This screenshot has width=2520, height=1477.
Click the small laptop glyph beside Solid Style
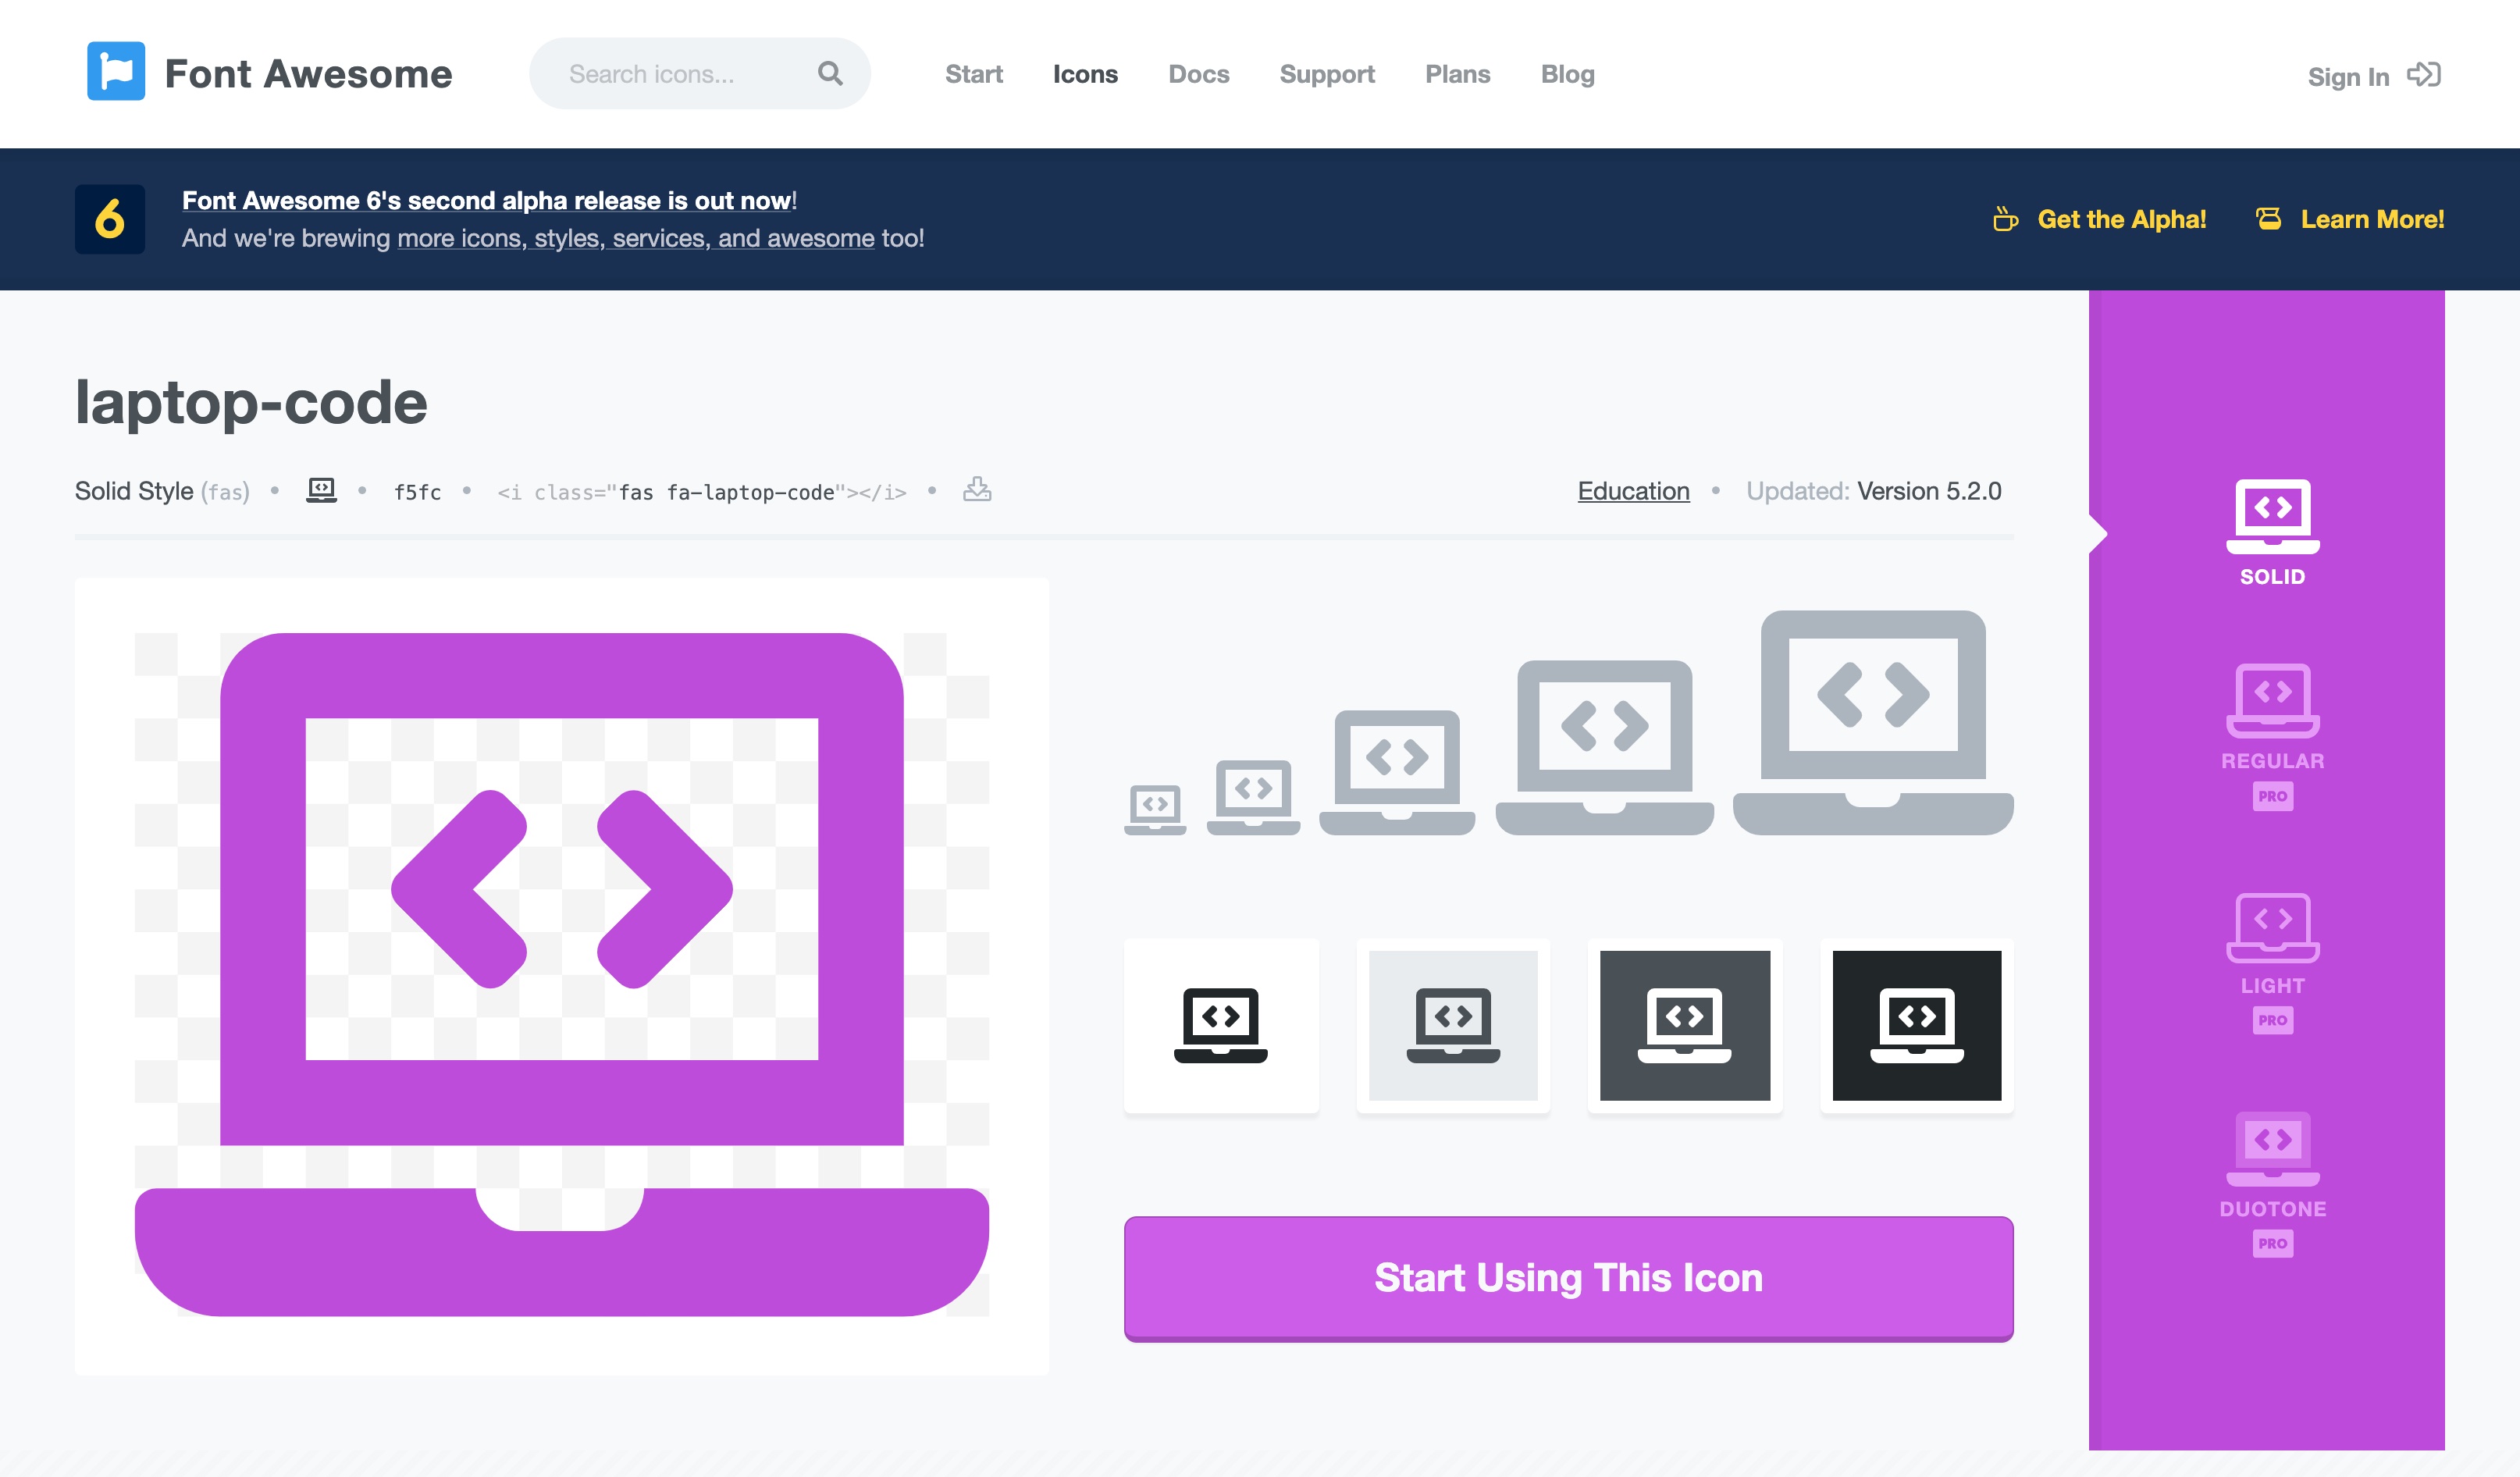[321, 490]
